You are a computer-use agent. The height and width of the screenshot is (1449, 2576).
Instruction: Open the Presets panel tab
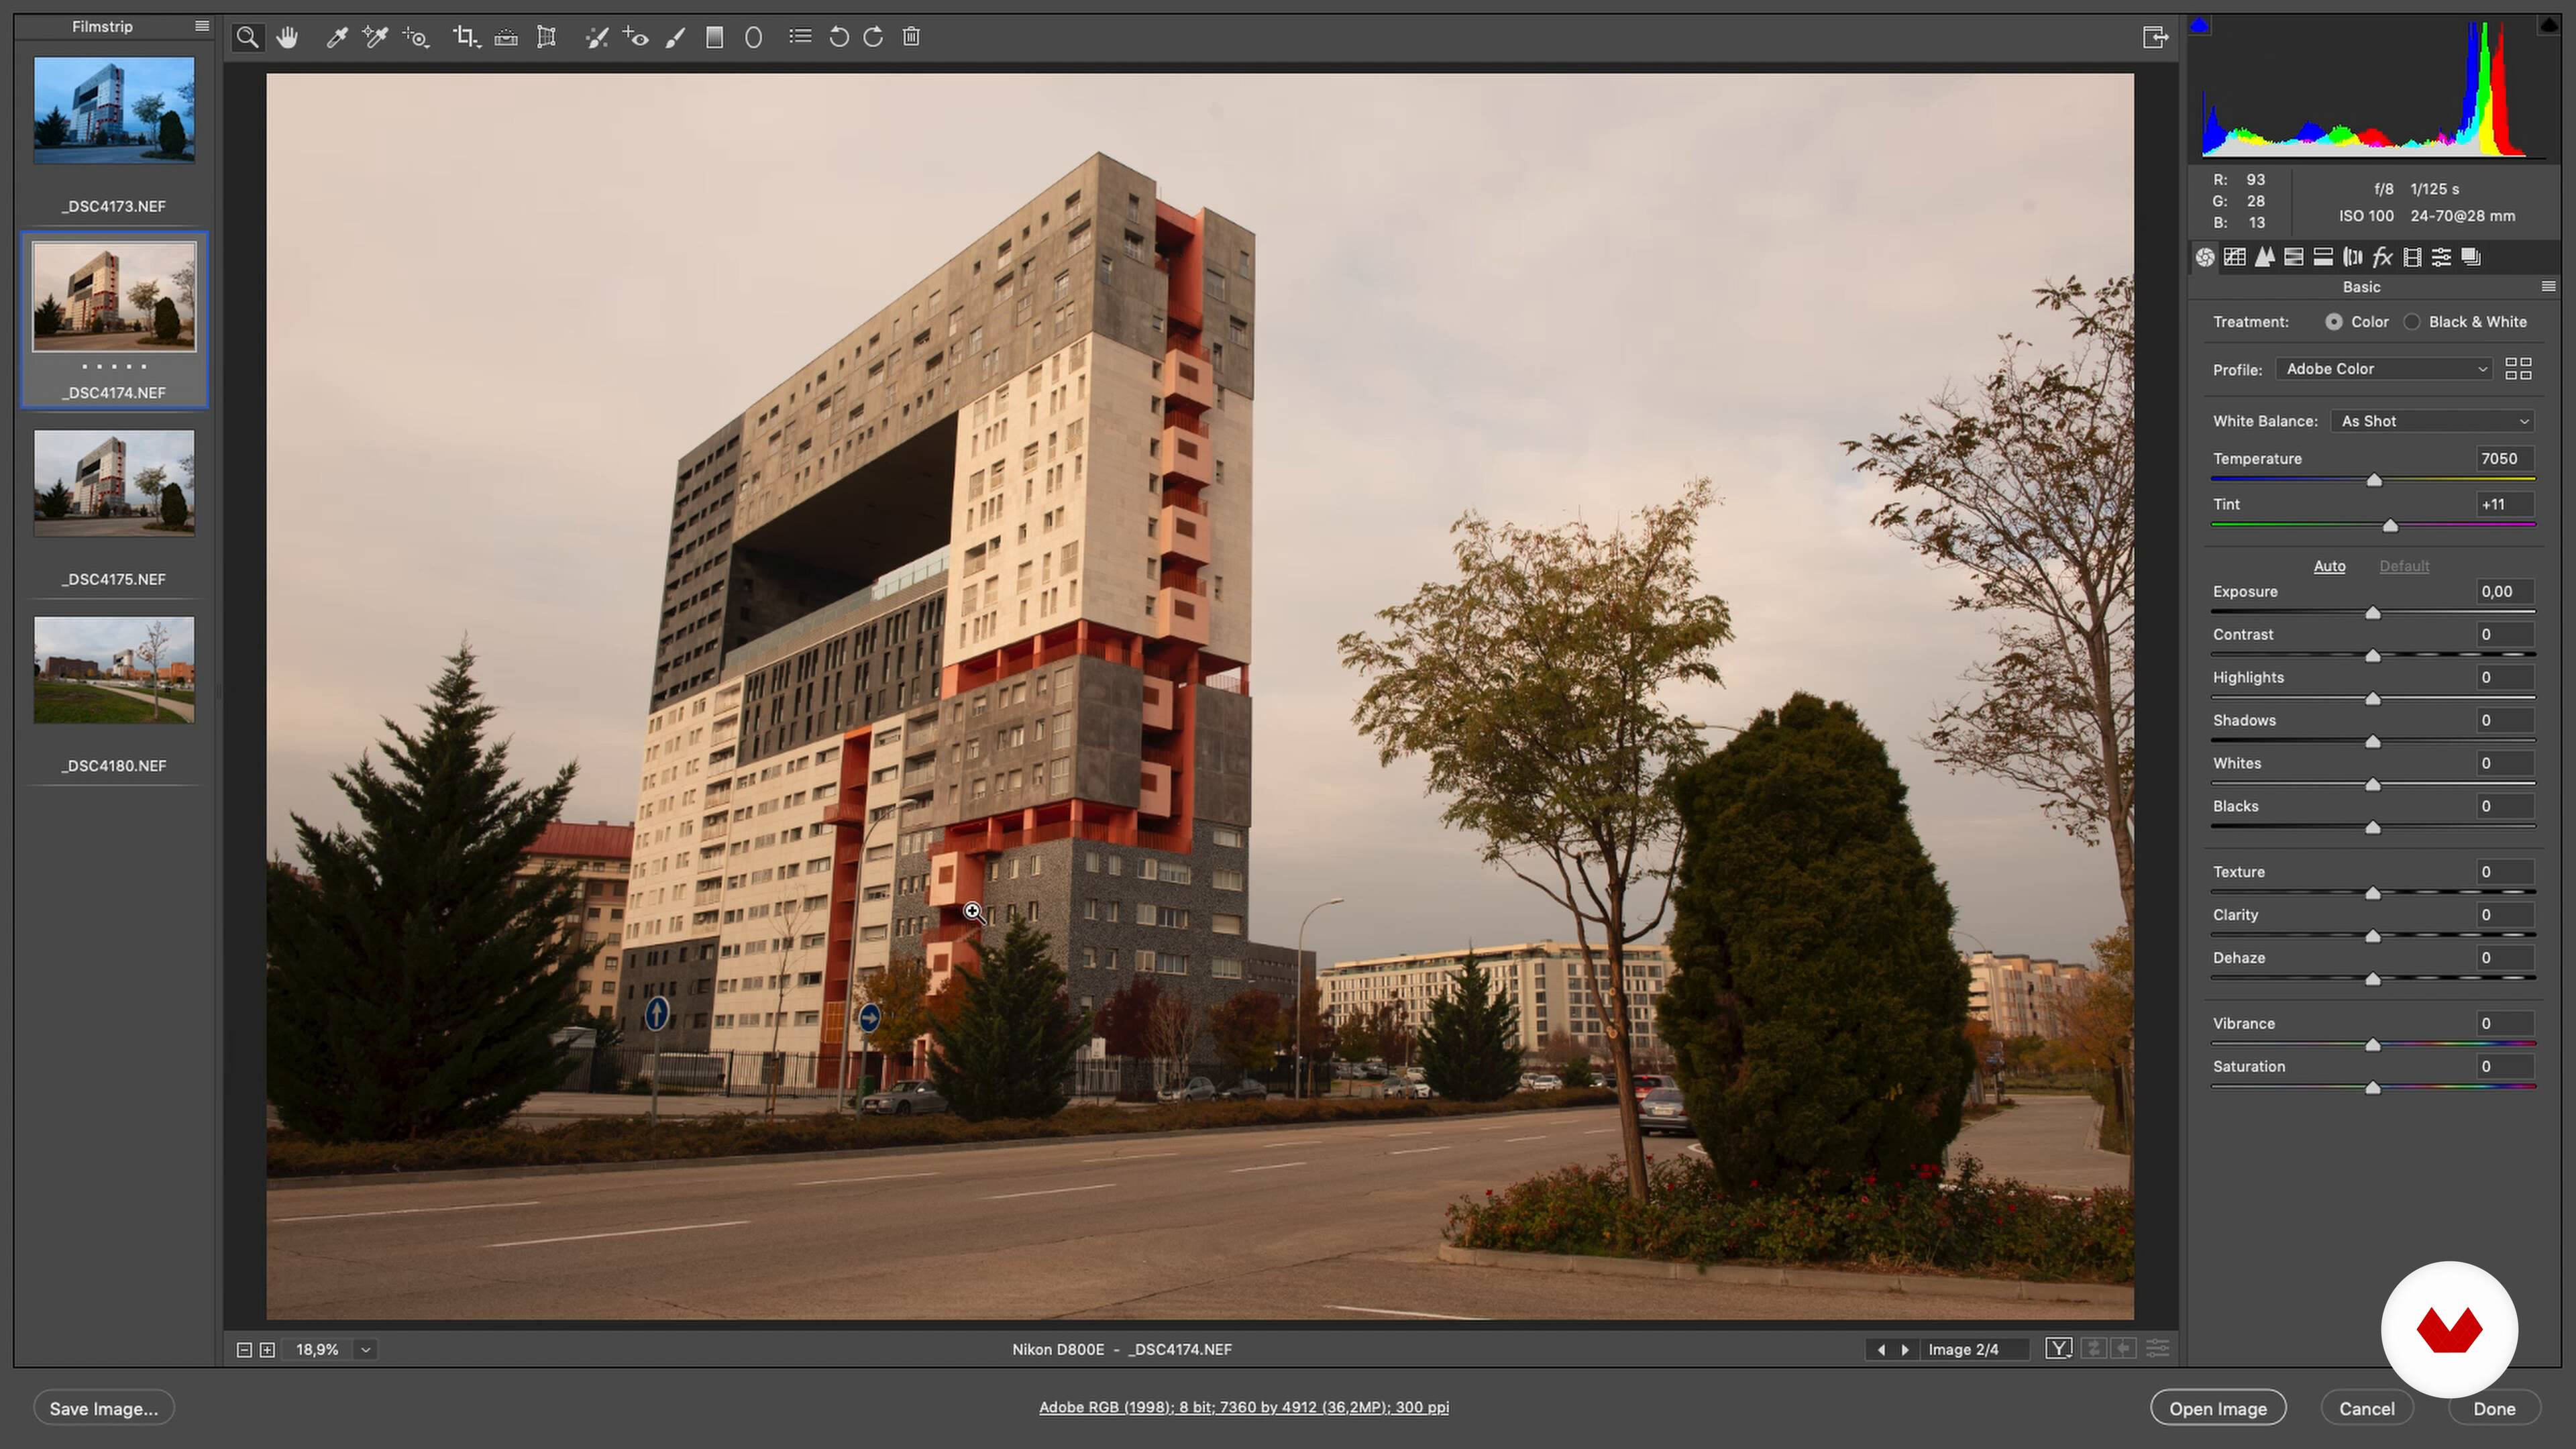tap(2442, 258)
